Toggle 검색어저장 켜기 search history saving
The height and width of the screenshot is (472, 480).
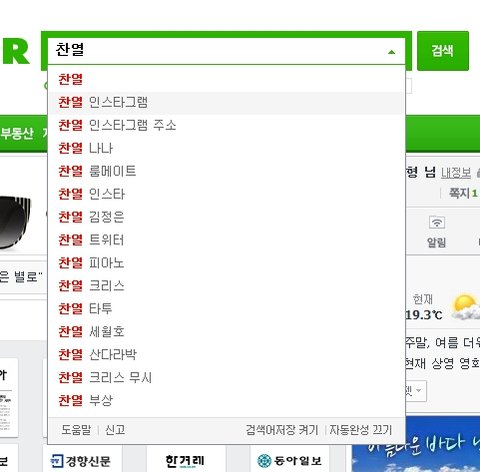click(282, 430)
